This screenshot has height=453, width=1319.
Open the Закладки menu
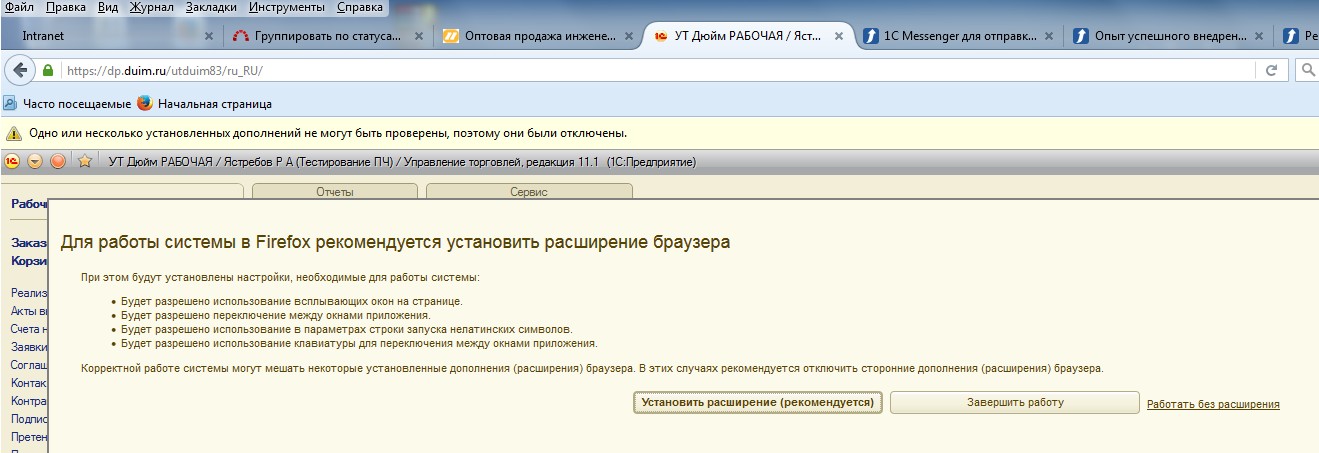click(212, 8)
